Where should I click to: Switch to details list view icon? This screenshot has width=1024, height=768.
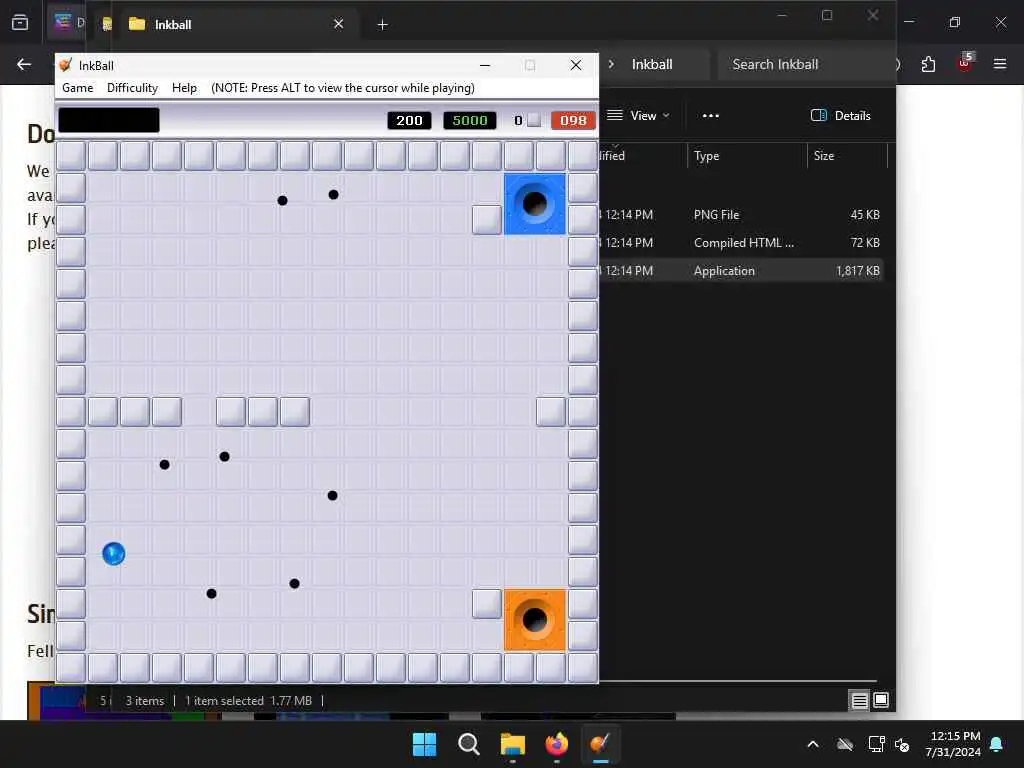click(x=859, y=701)
